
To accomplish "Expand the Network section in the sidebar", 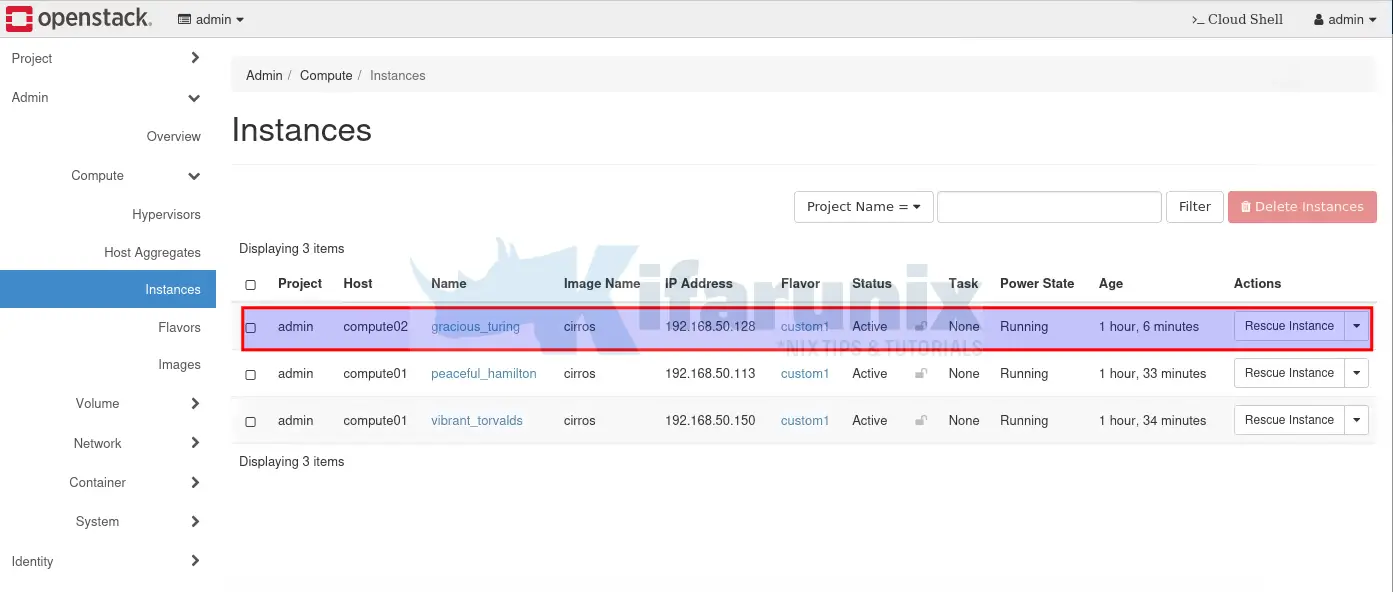I will (97, 443).
